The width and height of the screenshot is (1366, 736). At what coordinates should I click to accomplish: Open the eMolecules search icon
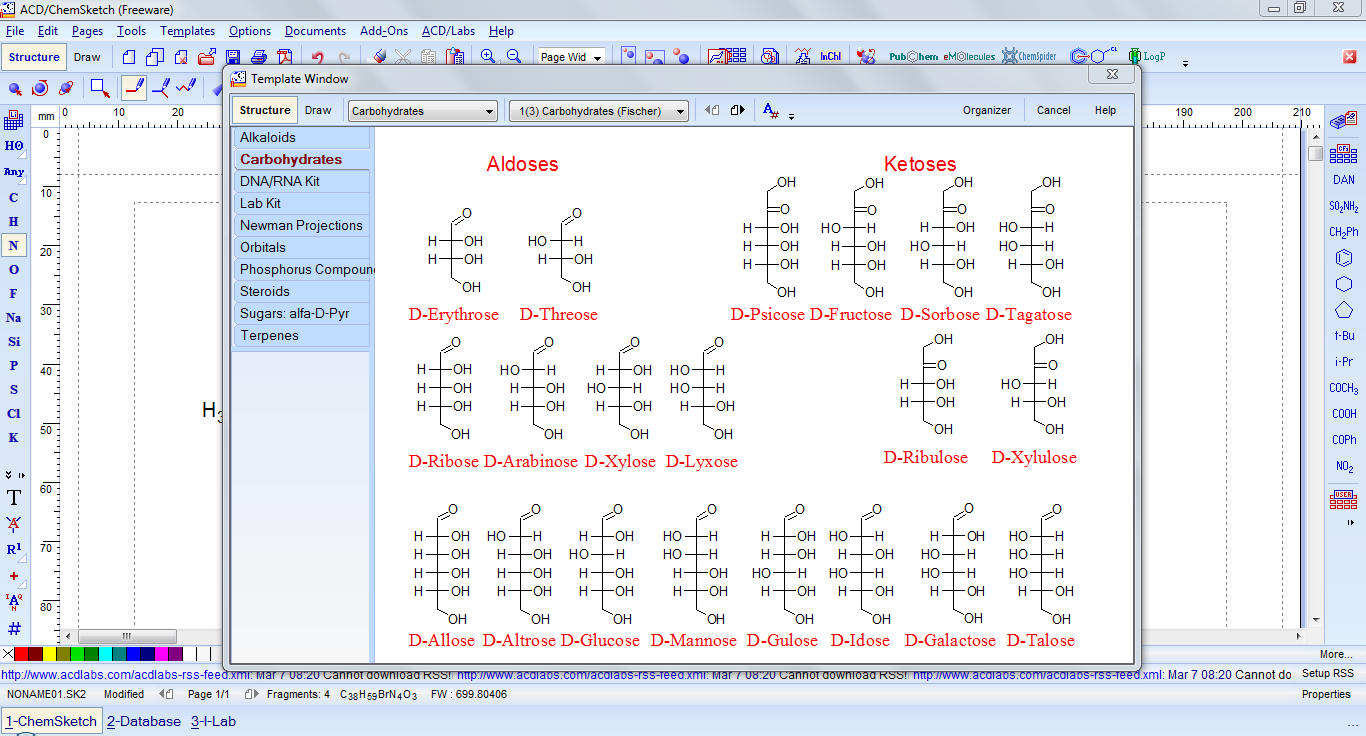[x=969, y=57]
